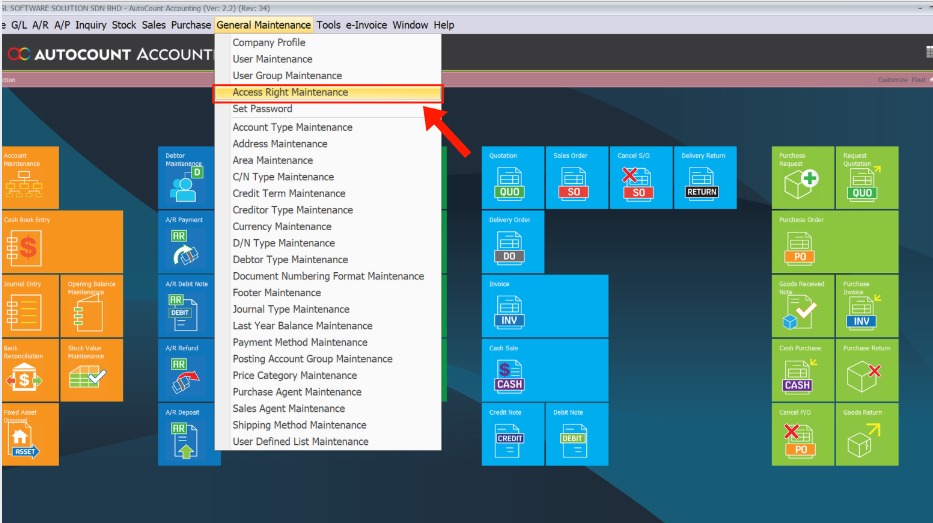Viewport: 933px width, 523px height.
Task: Open the Fixed Asset Disposal tile
Action: pos(30,434)
